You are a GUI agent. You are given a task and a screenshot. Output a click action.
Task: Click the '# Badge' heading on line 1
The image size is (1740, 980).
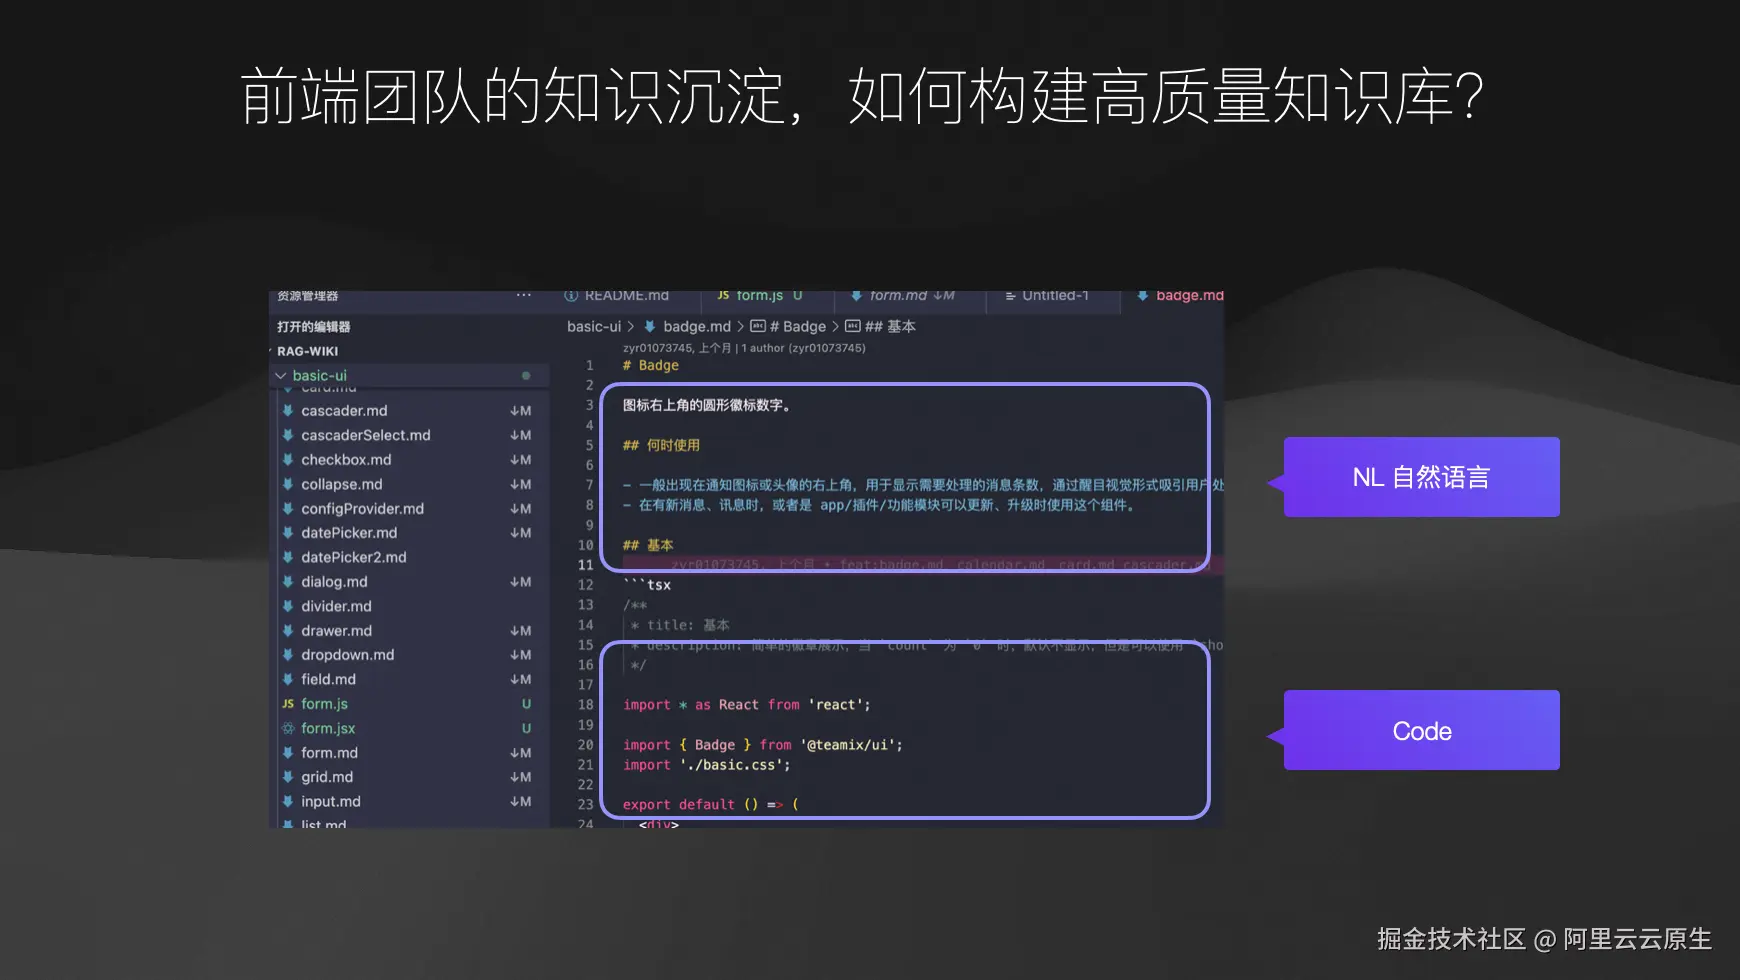point(651,365)
